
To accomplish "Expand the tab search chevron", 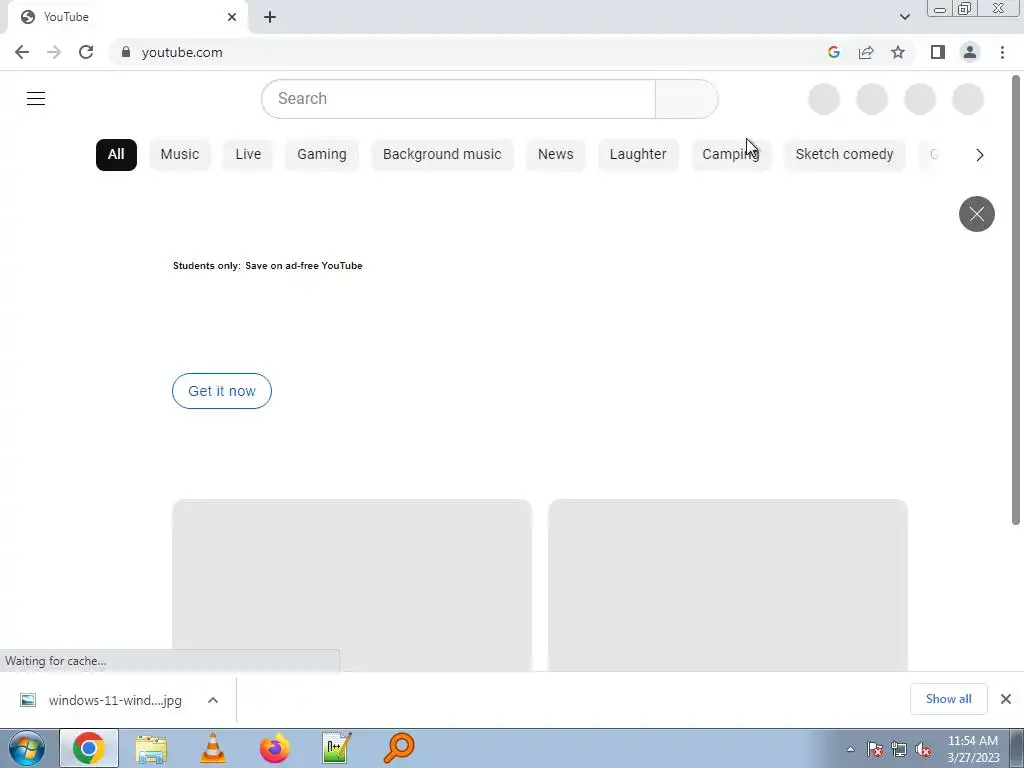I will point(904,17).
